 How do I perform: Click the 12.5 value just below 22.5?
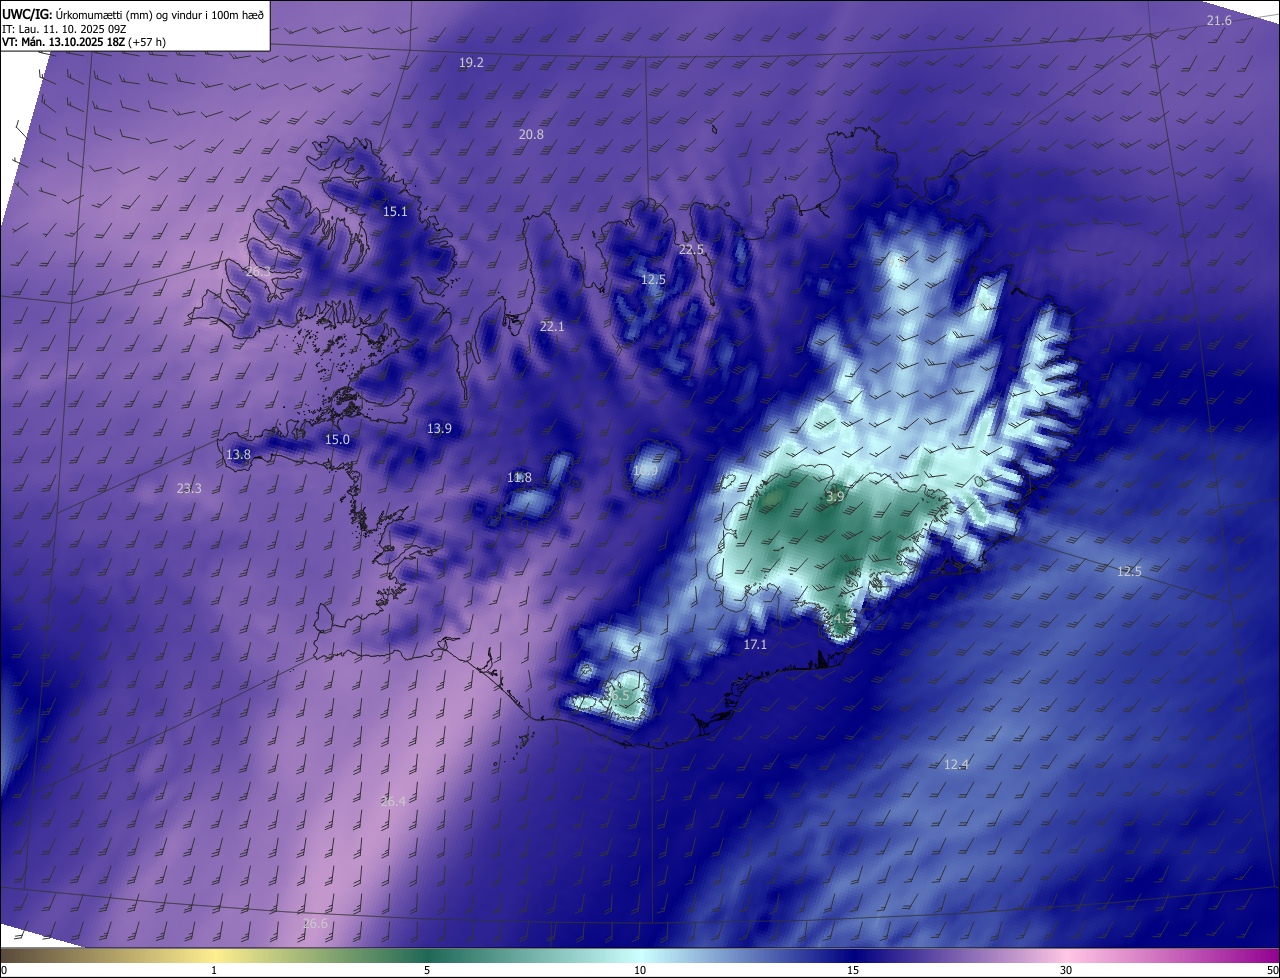point(653,281)
